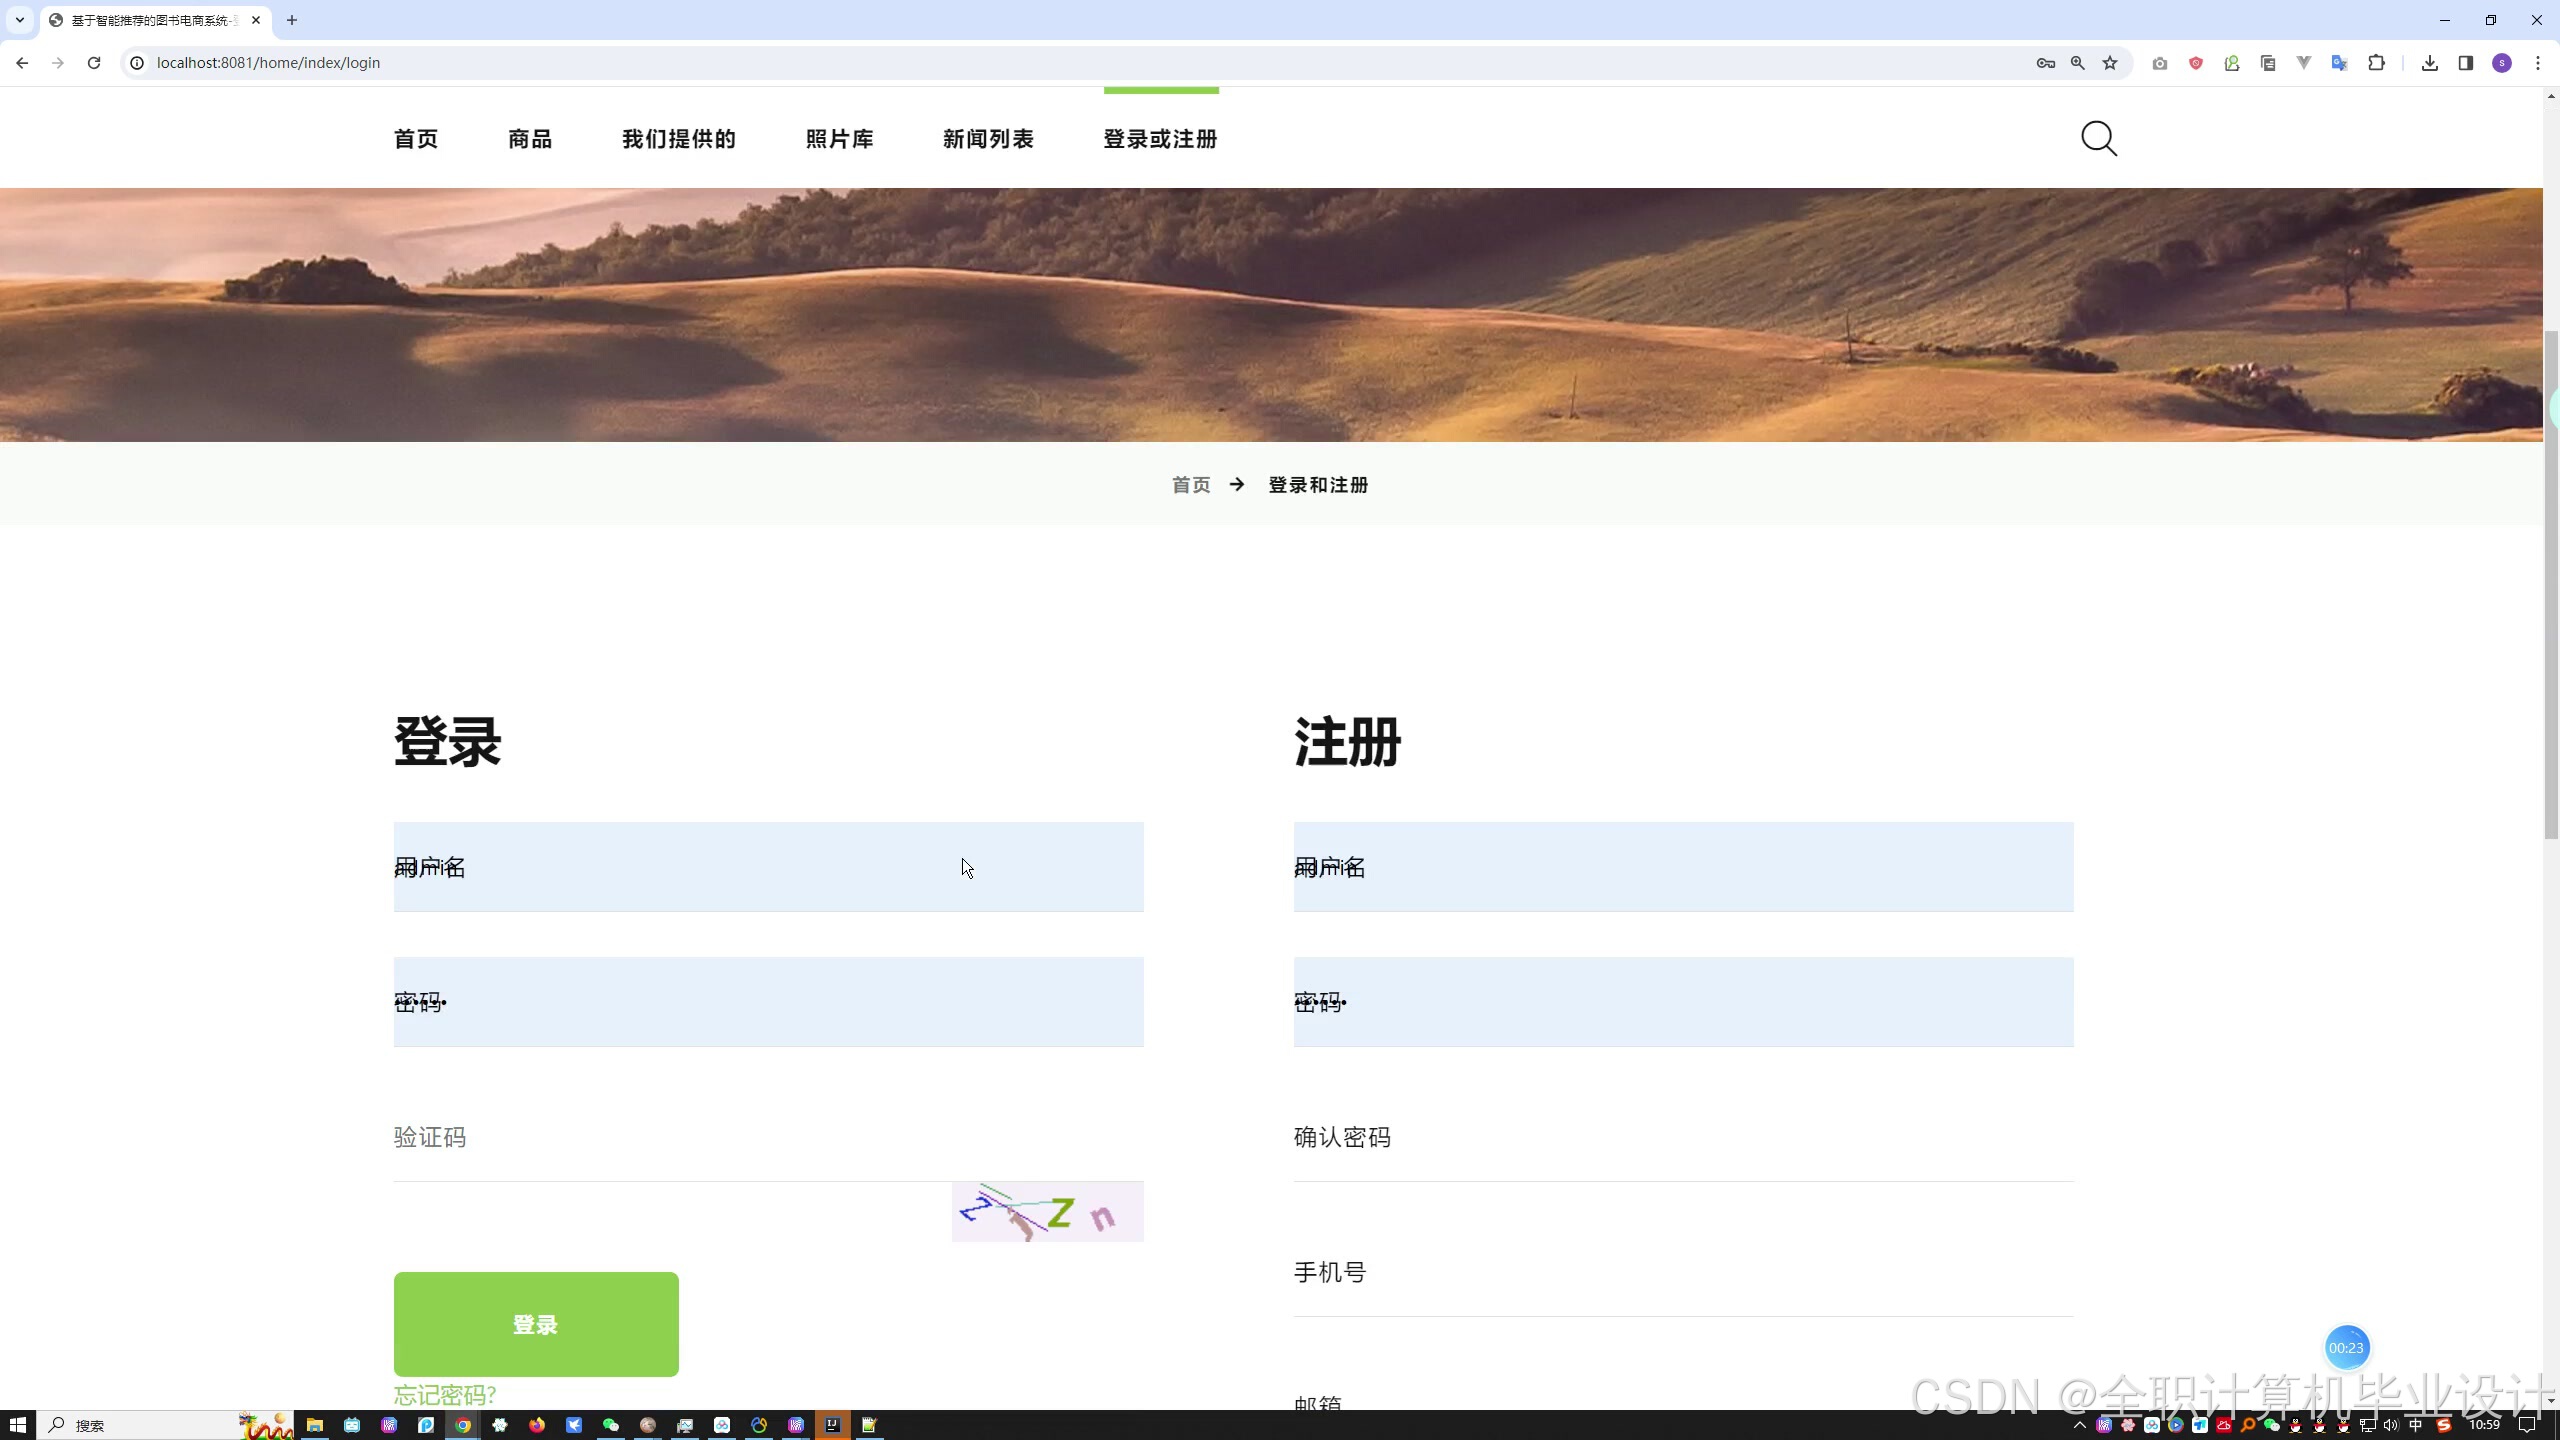
Task: Open the Chrome profile avatar
Action: pyautogui.click(x=2502, y=63)
